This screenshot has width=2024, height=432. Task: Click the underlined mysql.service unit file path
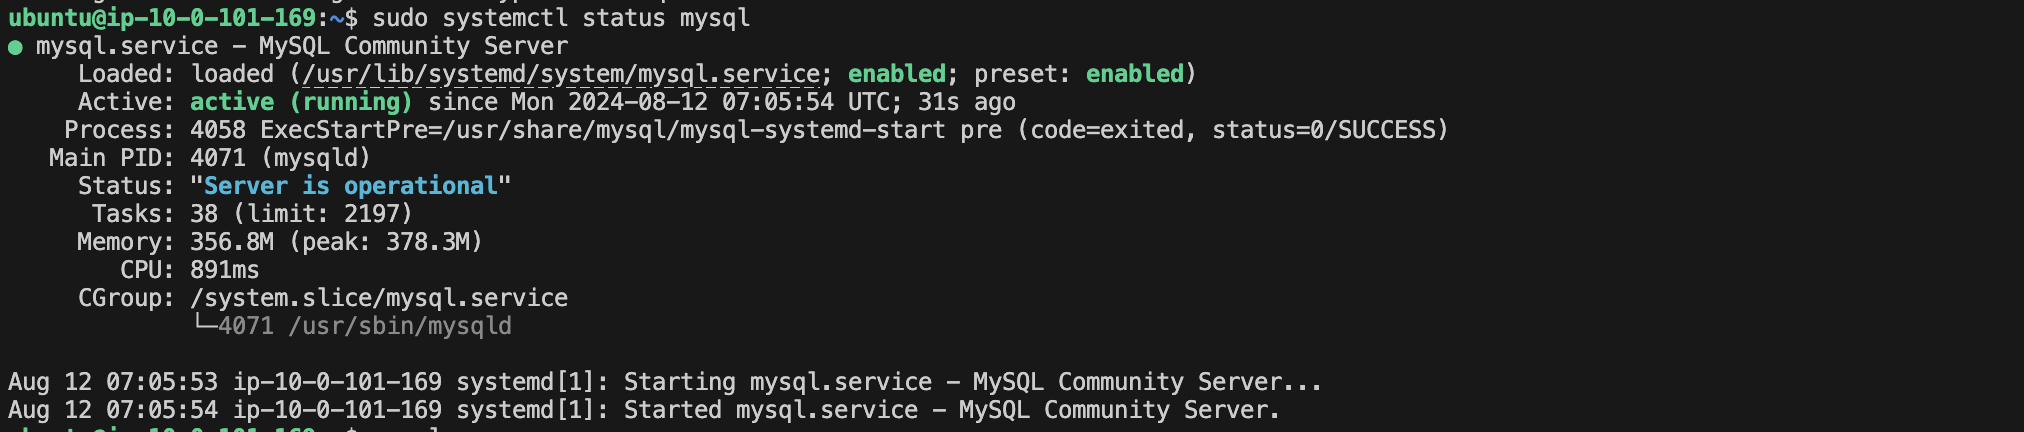(x=560, y=74)
